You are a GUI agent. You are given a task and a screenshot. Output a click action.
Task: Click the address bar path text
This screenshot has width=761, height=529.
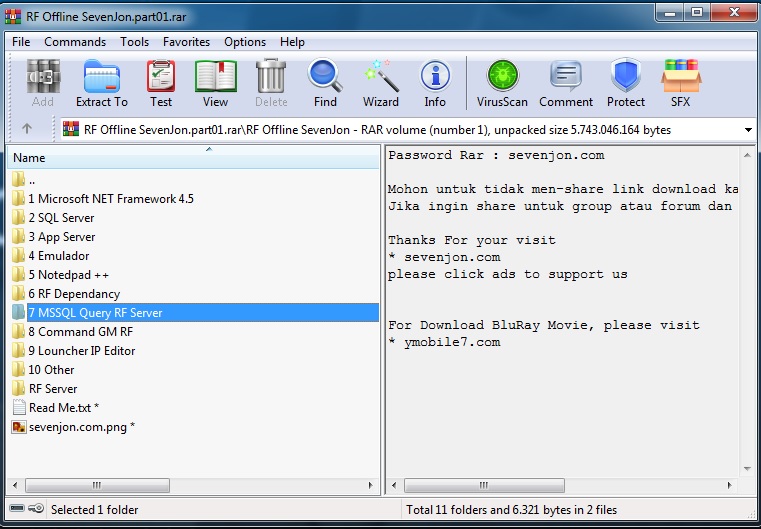(377, 130)
